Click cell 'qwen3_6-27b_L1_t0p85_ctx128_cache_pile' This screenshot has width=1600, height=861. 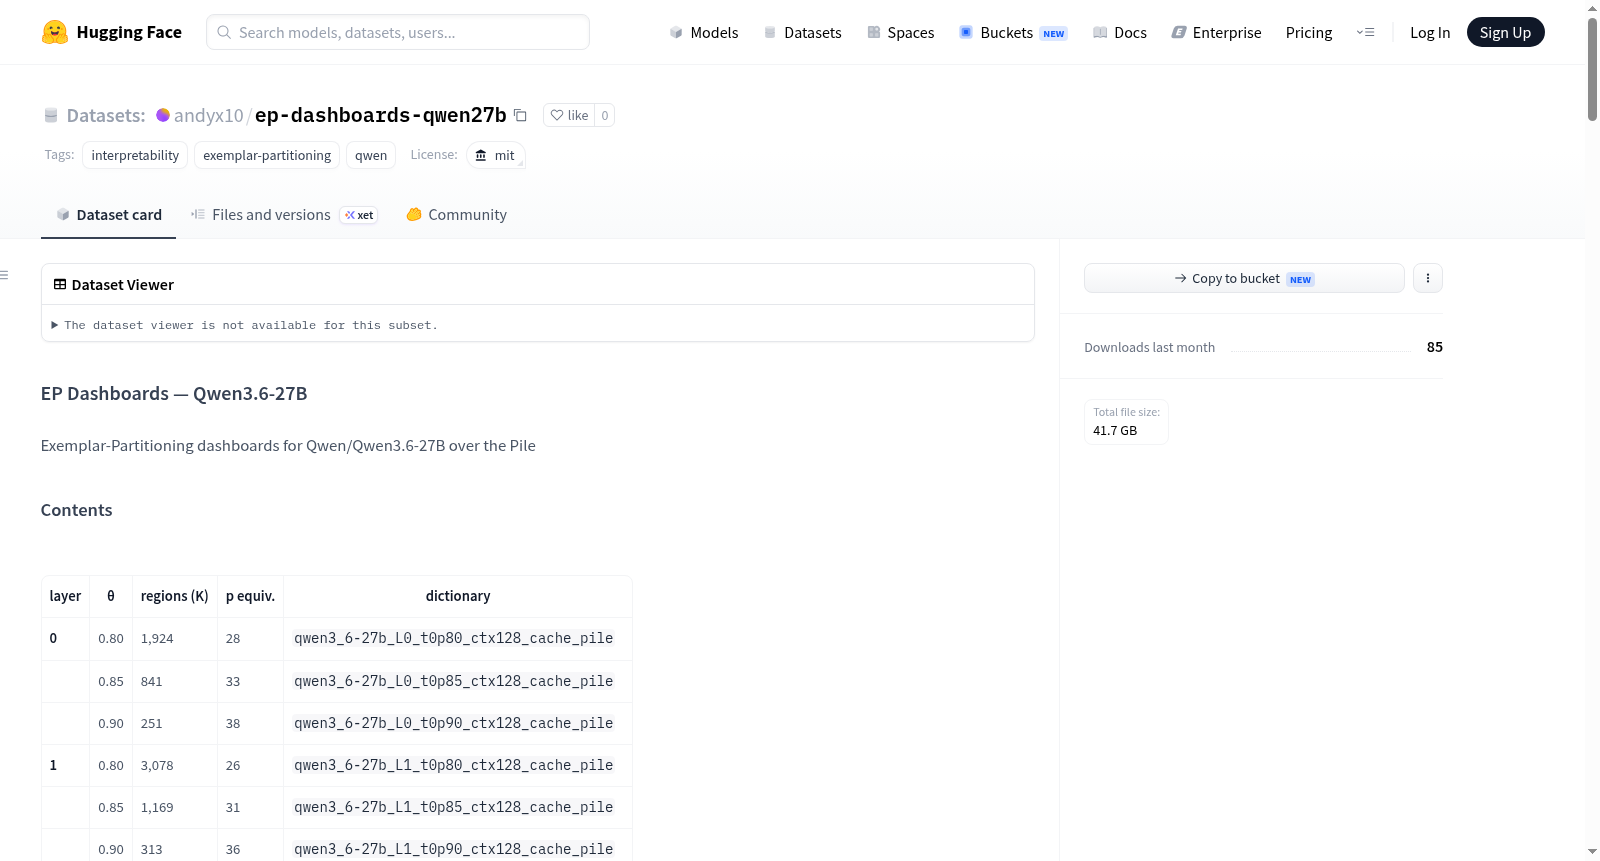click(454, 807)
